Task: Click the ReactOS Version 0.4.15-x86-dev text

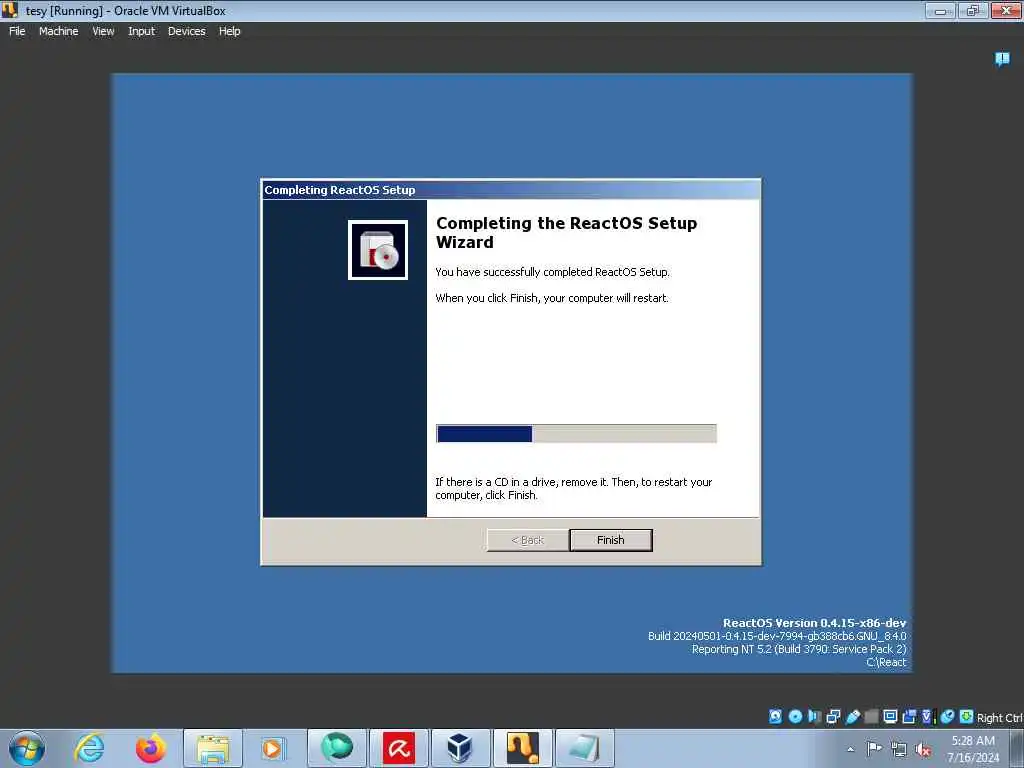Action: (814, 623)
